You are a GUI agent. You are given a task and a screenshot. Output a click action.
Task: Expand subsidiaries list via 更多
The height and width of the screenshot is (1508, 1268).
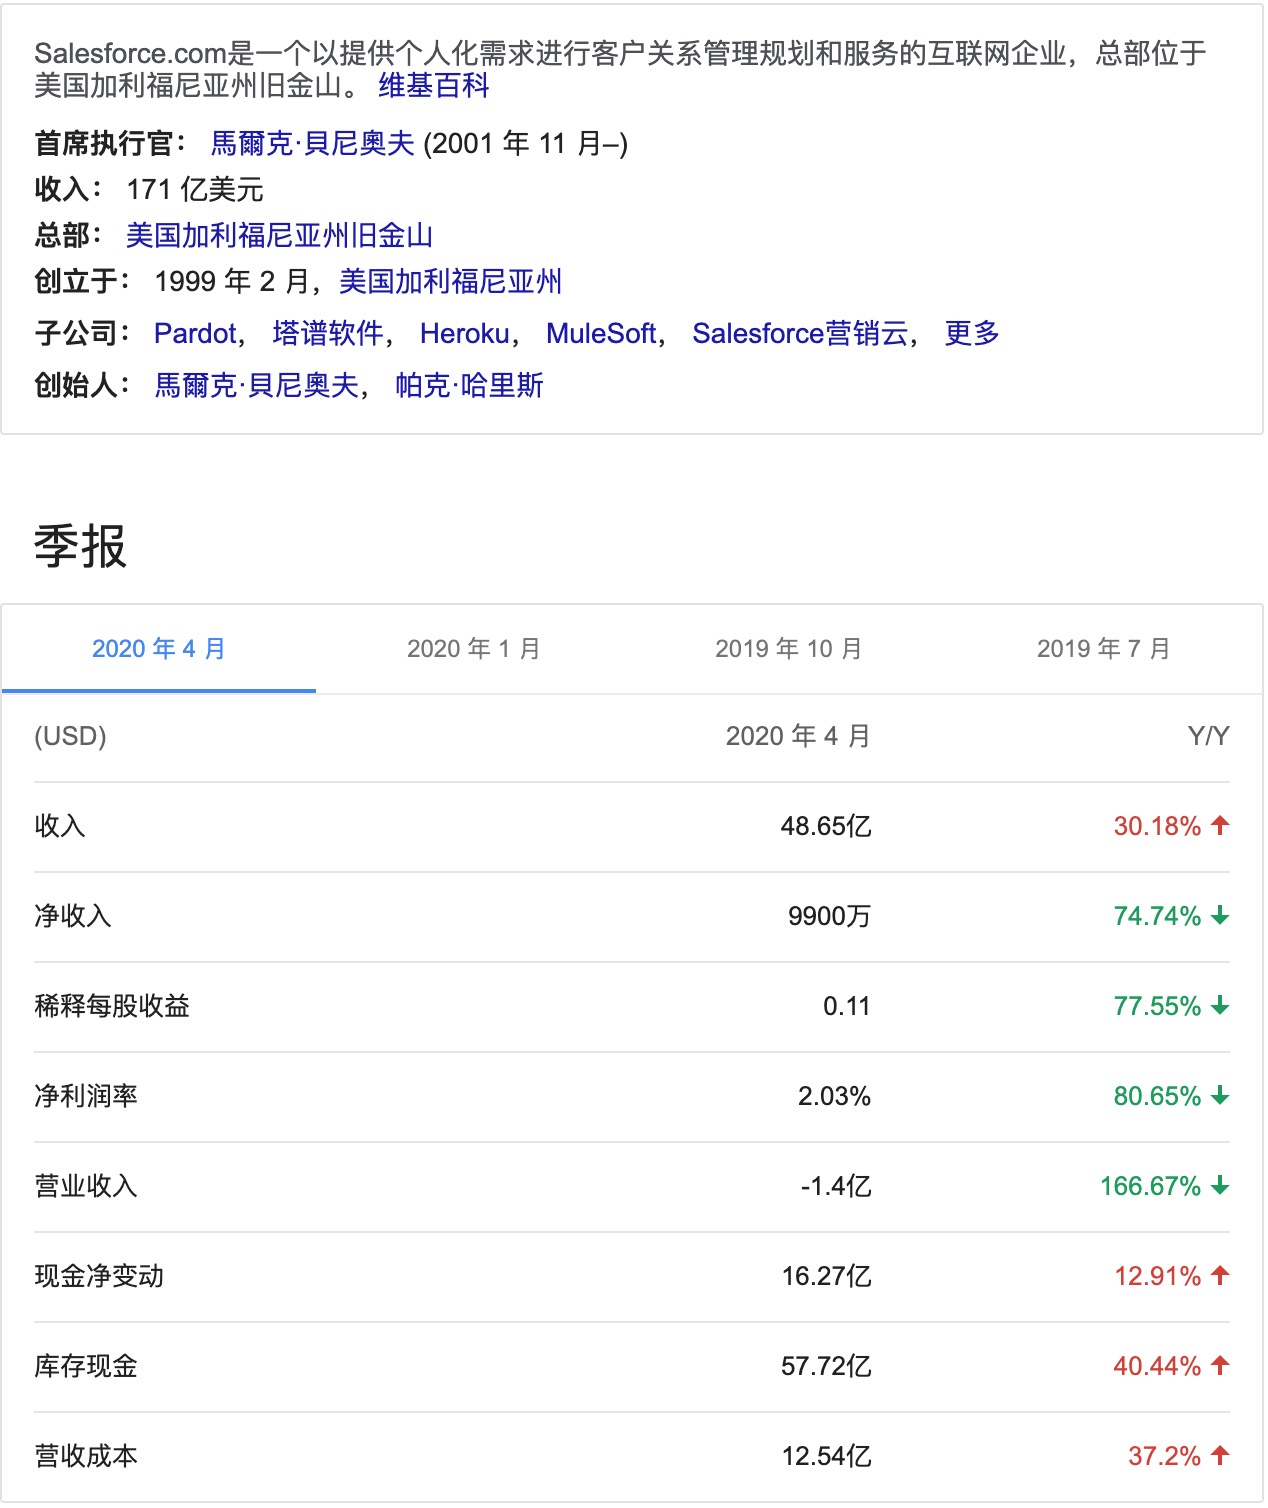[972, 334]
